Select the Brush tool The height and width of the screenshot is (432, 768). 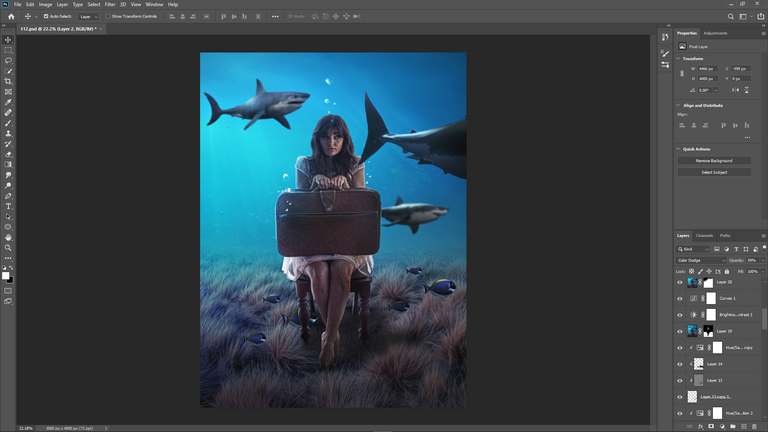click(x=8, y=123)
